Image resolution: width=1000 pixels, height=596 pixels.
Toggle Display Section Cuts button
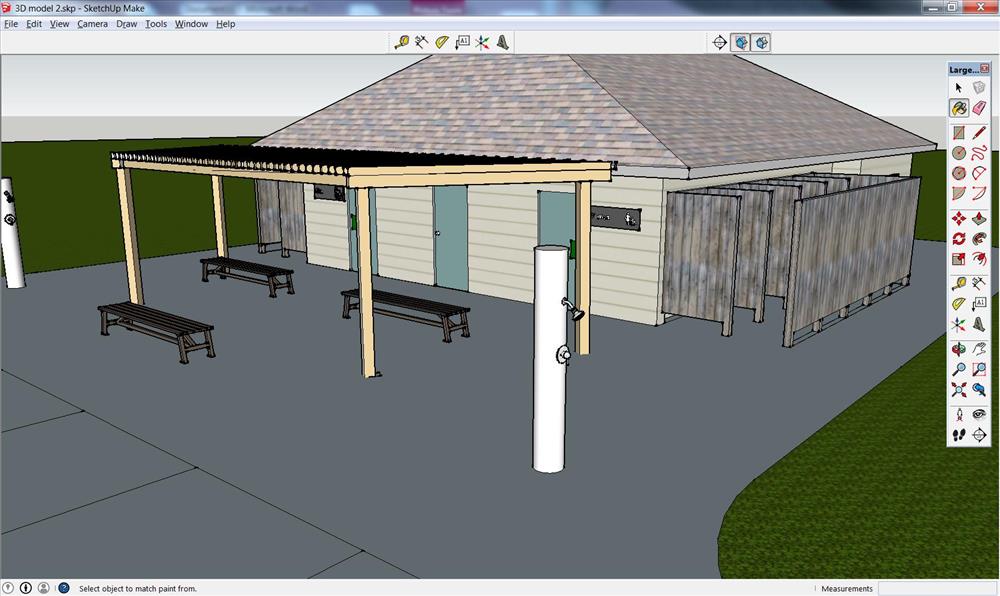tap(761, 42)
